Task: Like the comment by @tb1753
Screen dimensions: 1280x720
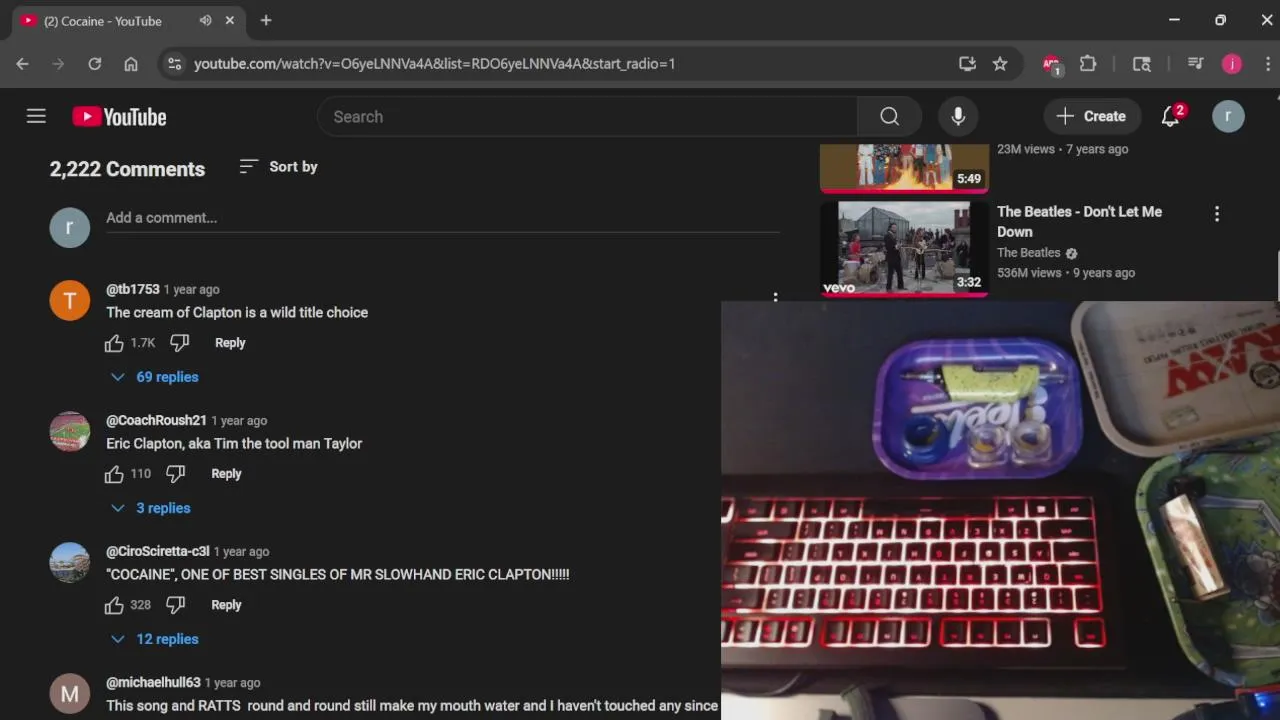Action: click(114, 343)
